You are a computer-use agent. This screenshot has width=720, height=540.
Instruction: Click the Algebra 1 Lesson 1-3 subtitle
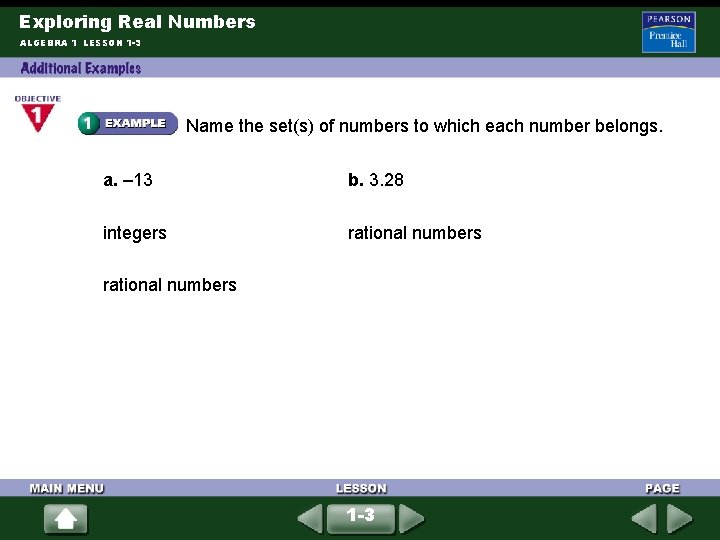[x=80, y=43]
